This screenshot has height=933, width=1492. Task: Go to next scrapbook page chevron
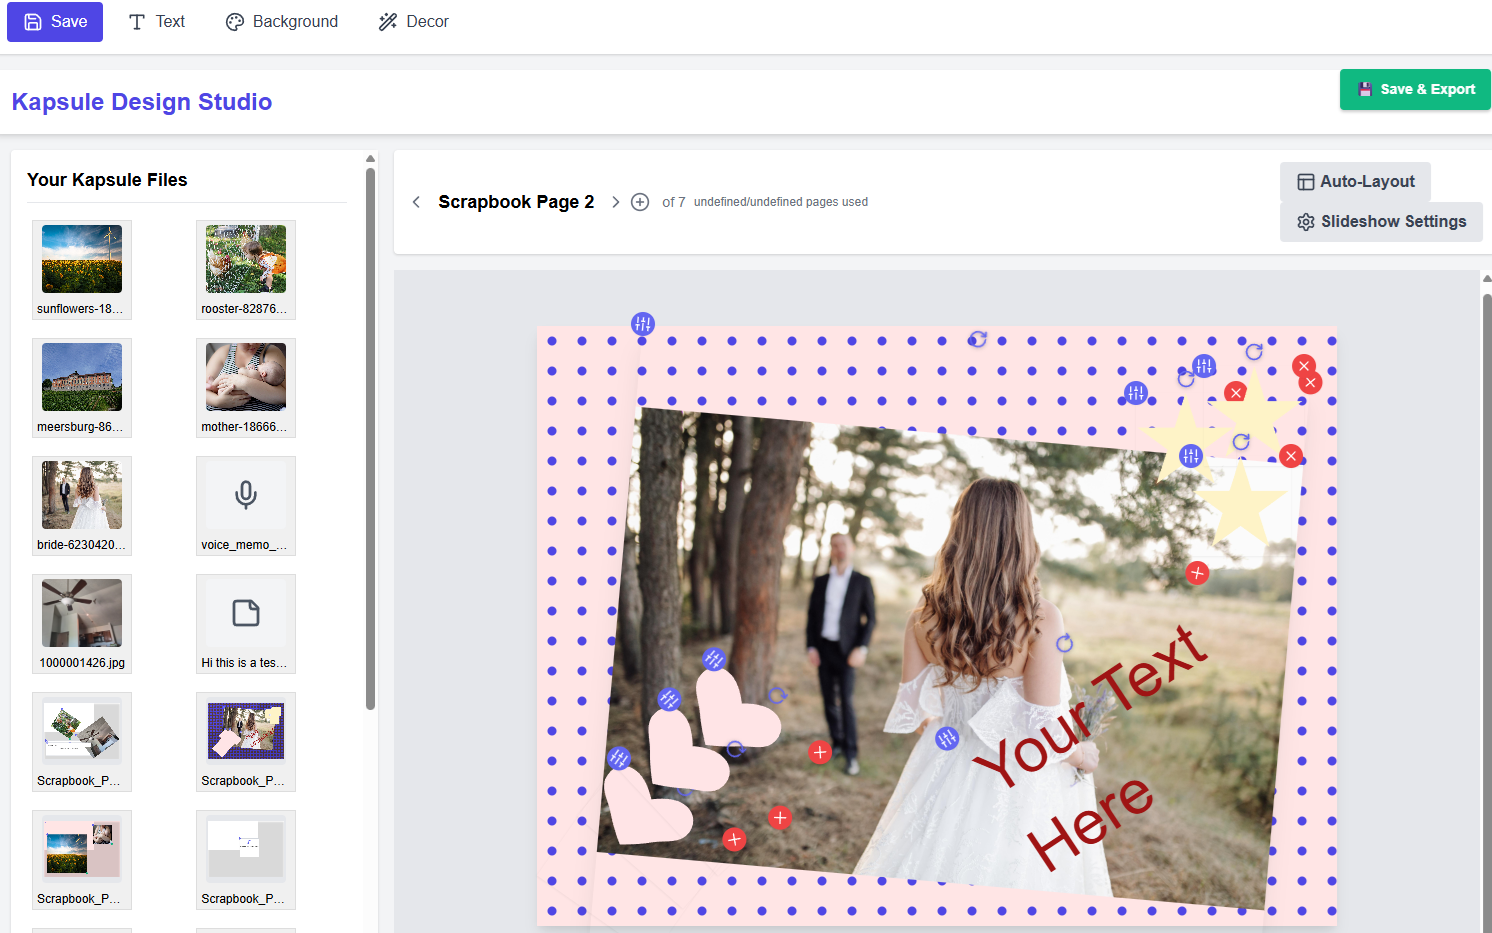[x=615, y=202]
